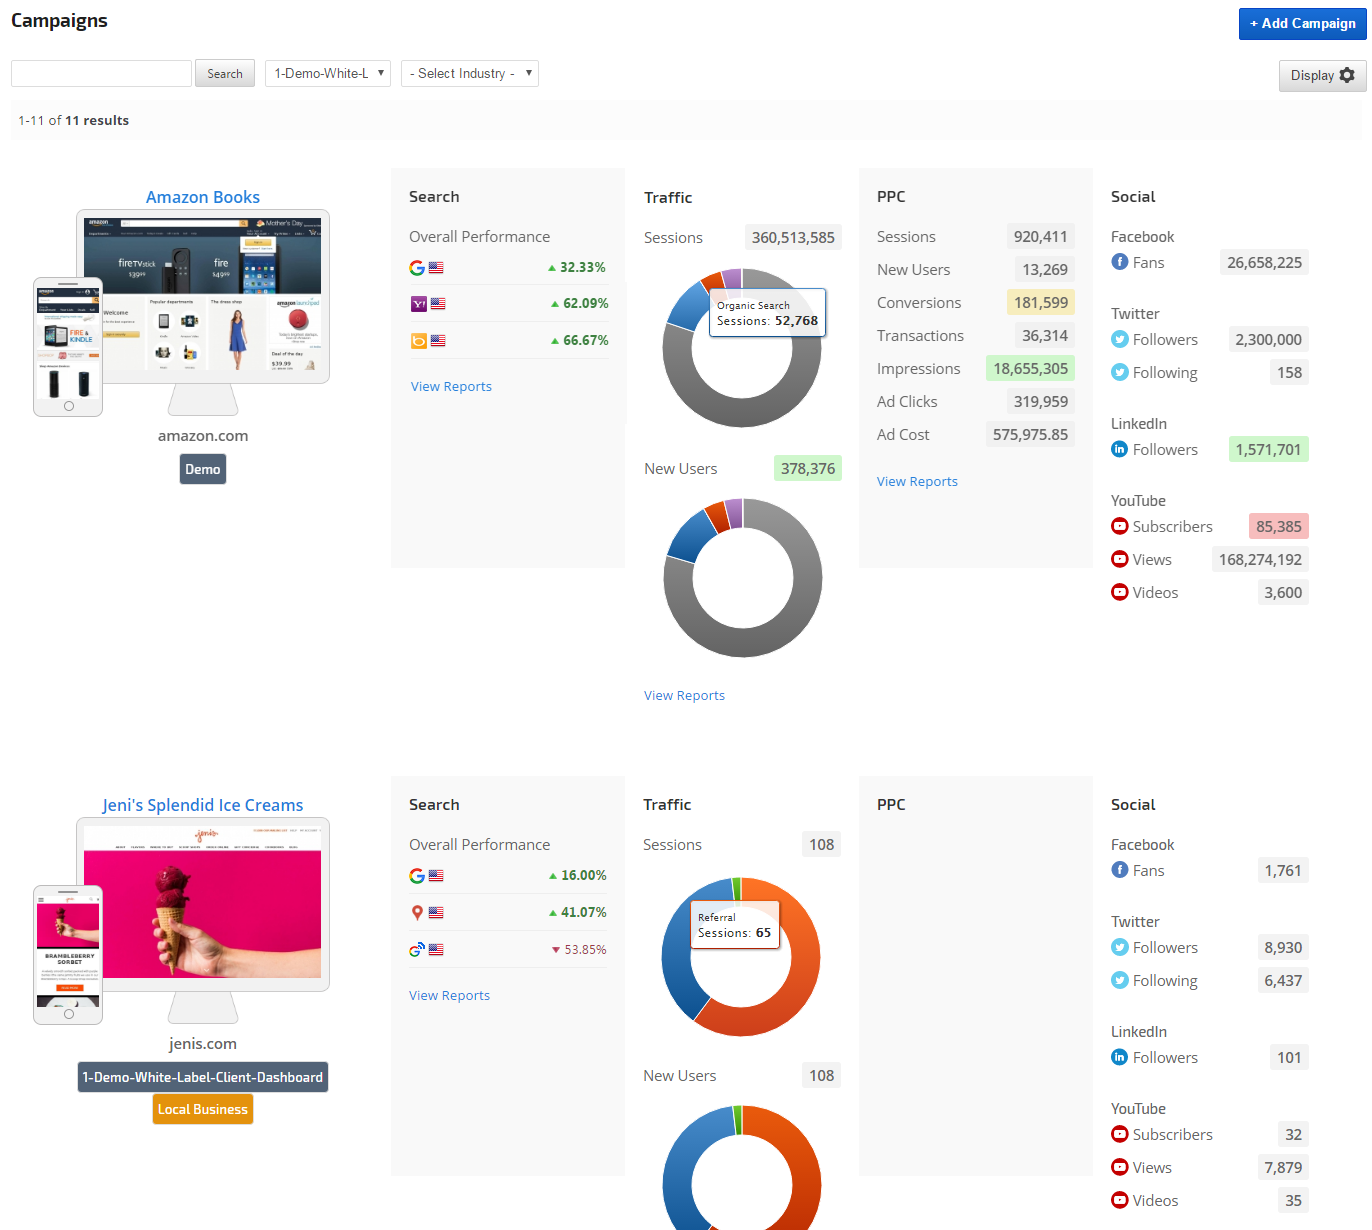Click the Twitter Following icon for Amazon Books
Screen dimensions: 1372x1230
1120,372
